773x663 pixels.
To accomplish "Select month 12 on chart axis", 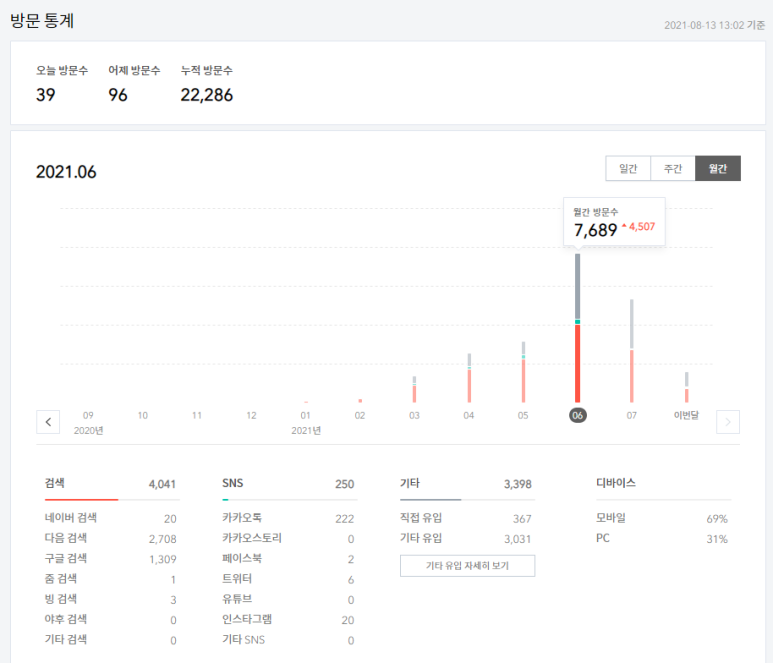I will 251,416.
